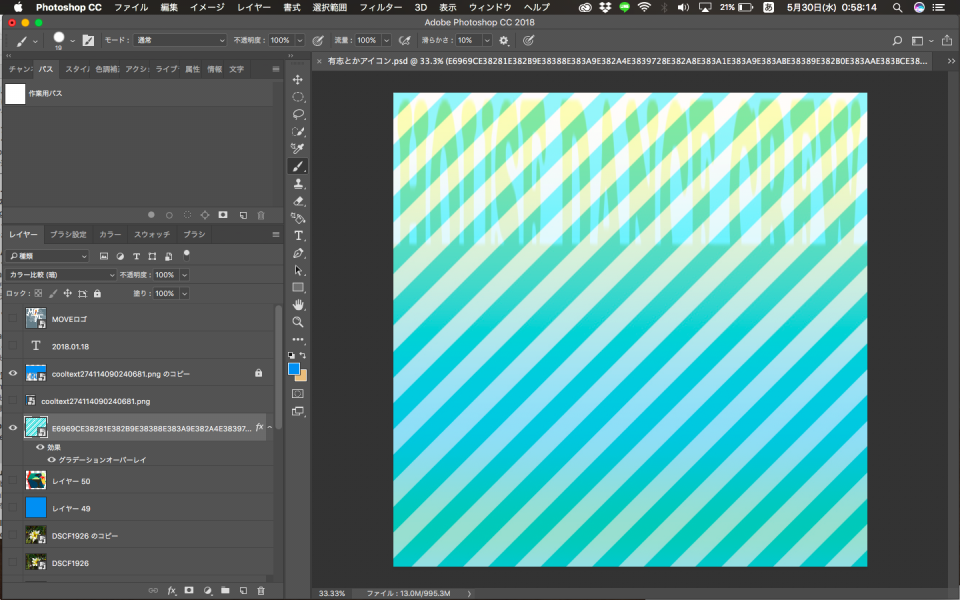Hide the cooltext274114090240681.png のコピー layer

[13, 373]
